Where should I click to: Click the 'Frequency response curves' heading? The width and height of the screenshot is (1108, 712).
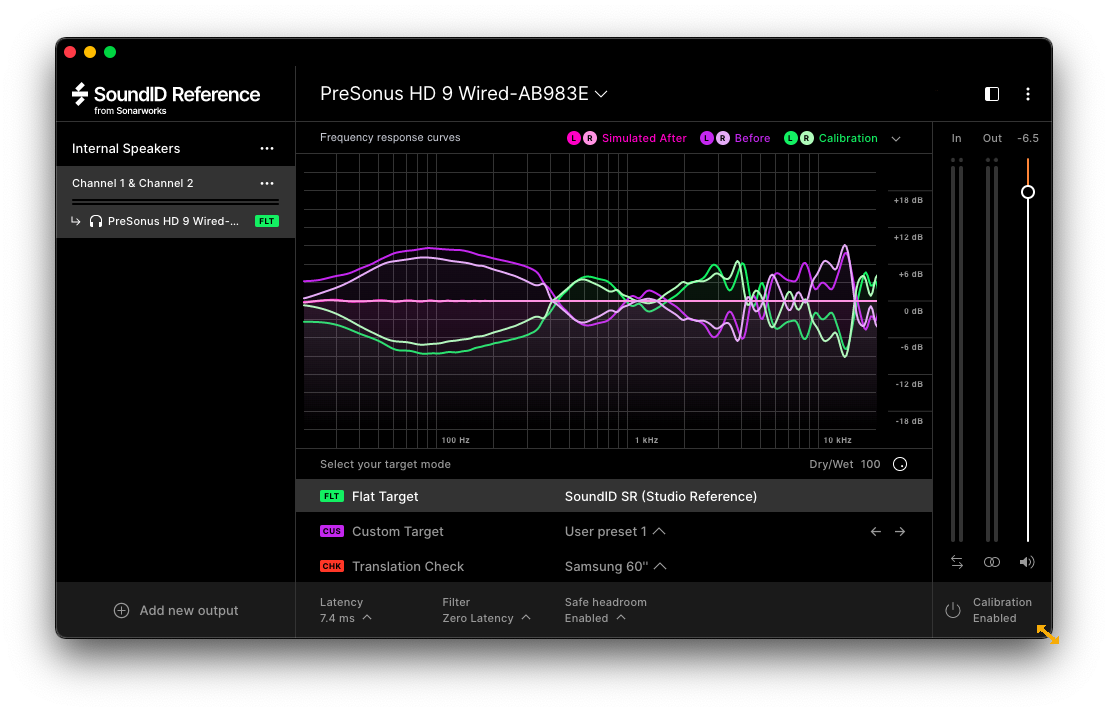(x=390, y=137)
